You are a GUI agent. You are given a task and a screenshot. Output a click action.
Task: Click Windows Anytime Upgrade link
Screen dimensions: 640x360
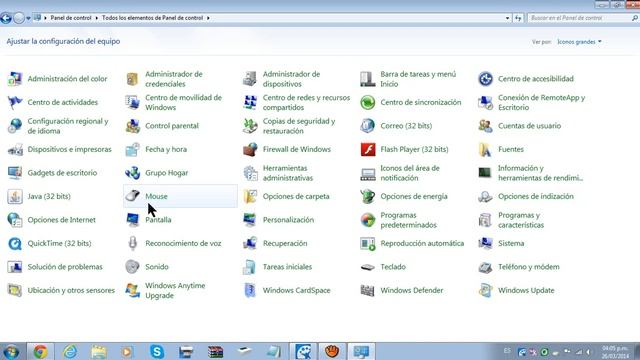[175, 291]
